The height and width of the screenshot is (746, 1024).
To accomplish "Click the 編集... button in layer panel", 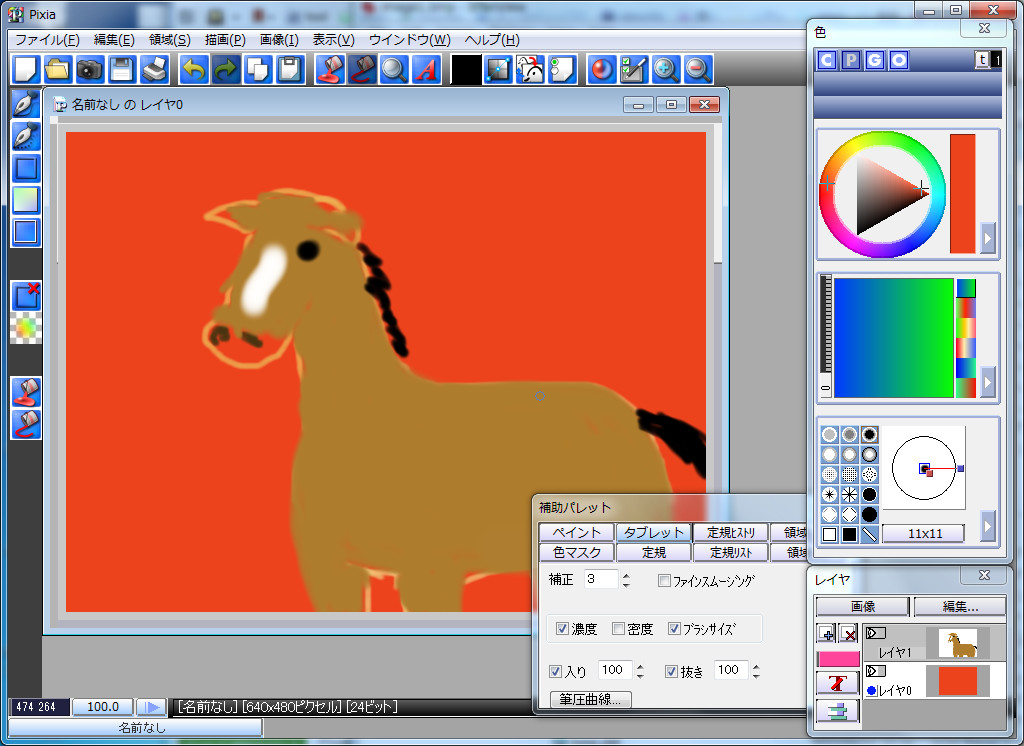I will click(x=960, y=607).
